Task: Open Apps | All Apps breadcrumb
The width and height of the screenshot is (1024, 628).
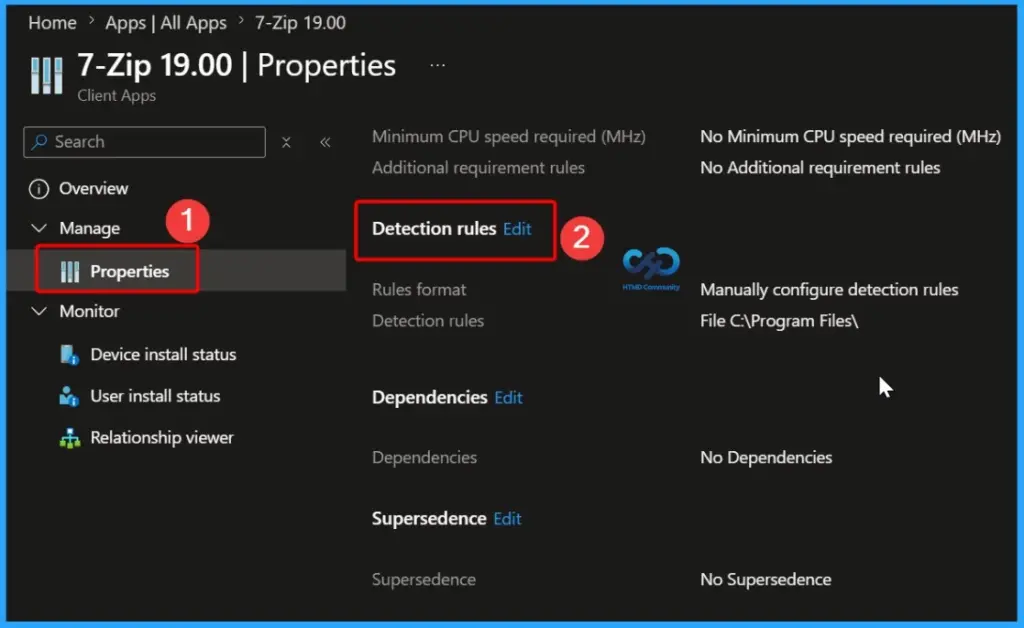Action: (x=166, y=23)
